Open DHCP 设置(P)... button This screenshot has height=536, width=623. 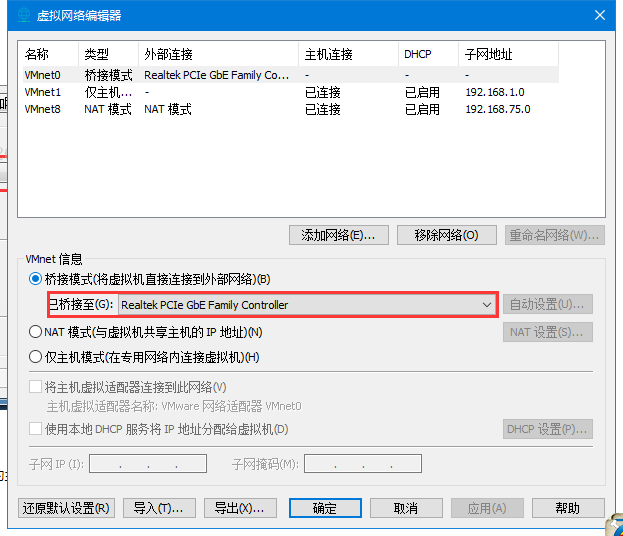tap(548, 429)
